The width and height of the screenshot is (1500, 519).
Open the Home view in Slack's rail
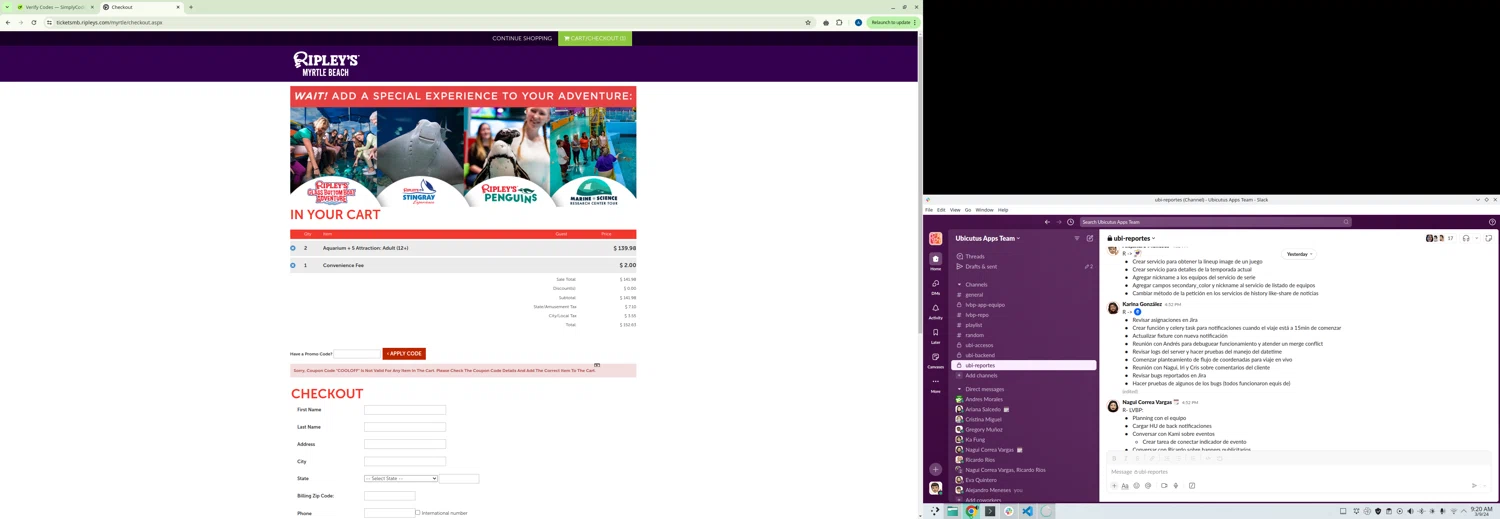[936, 262]
